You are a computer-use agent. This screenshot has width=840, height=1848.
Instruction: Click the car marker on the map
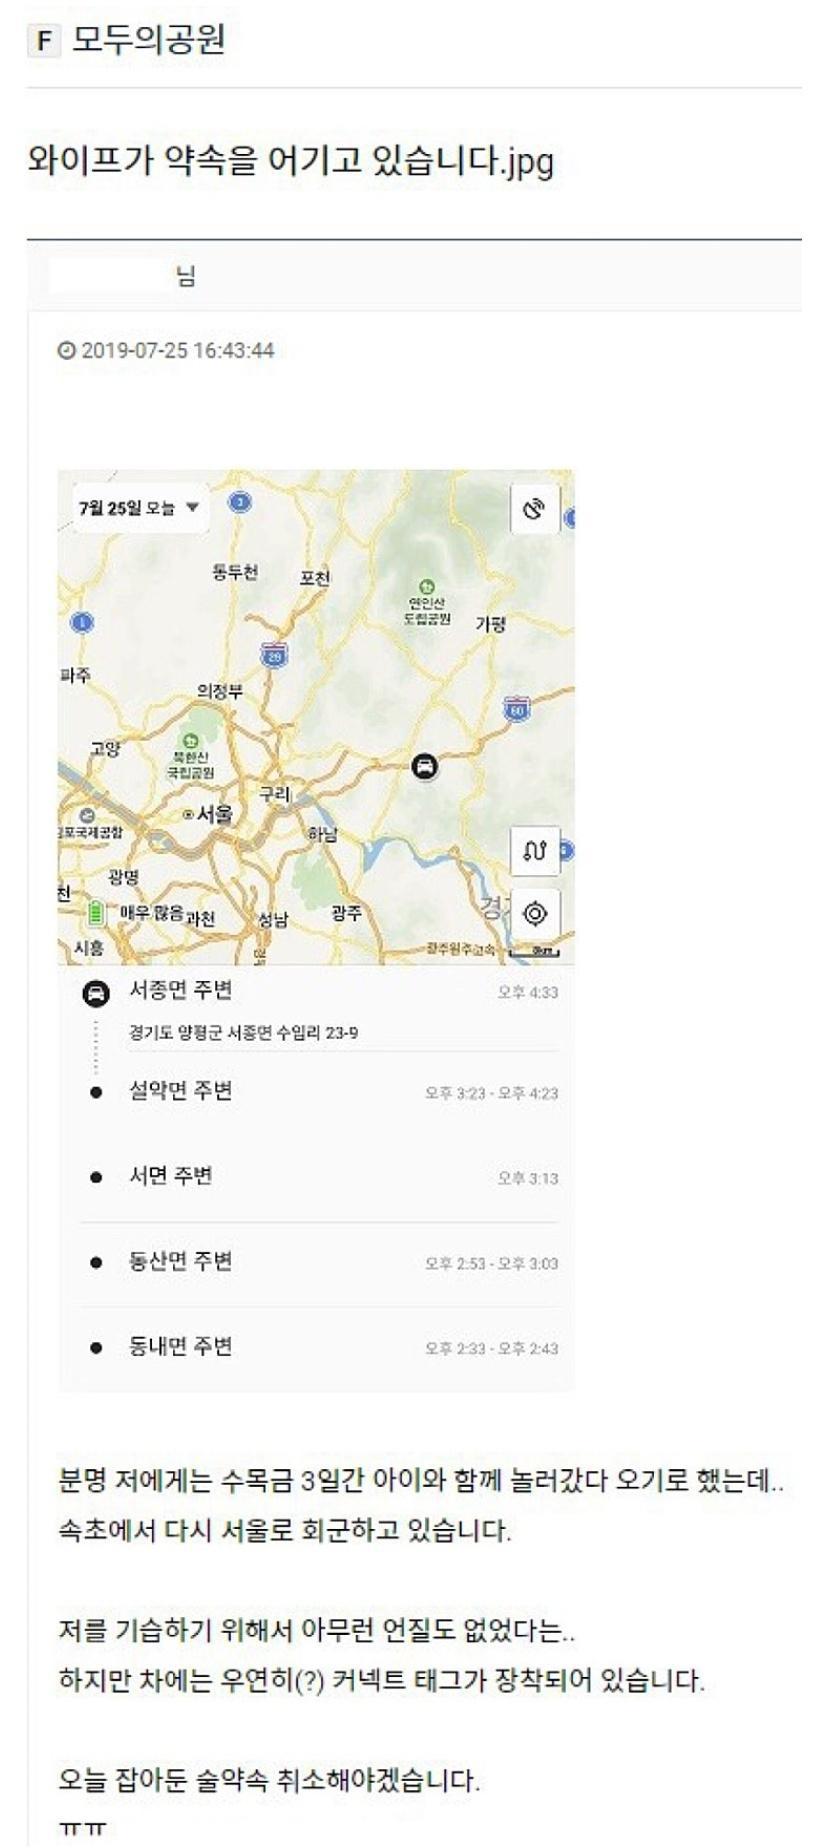coord(425,766)
